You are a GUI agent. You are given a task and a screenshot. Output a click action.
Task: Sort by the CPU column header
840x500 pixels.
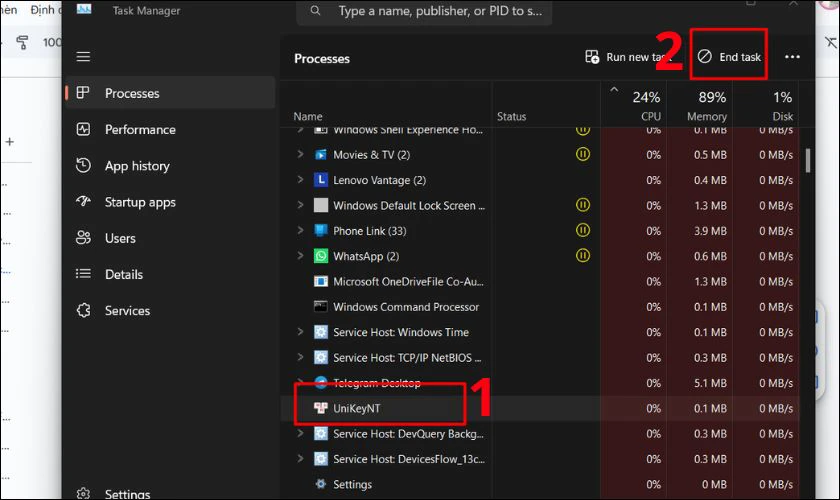click(x=634, y=105)
